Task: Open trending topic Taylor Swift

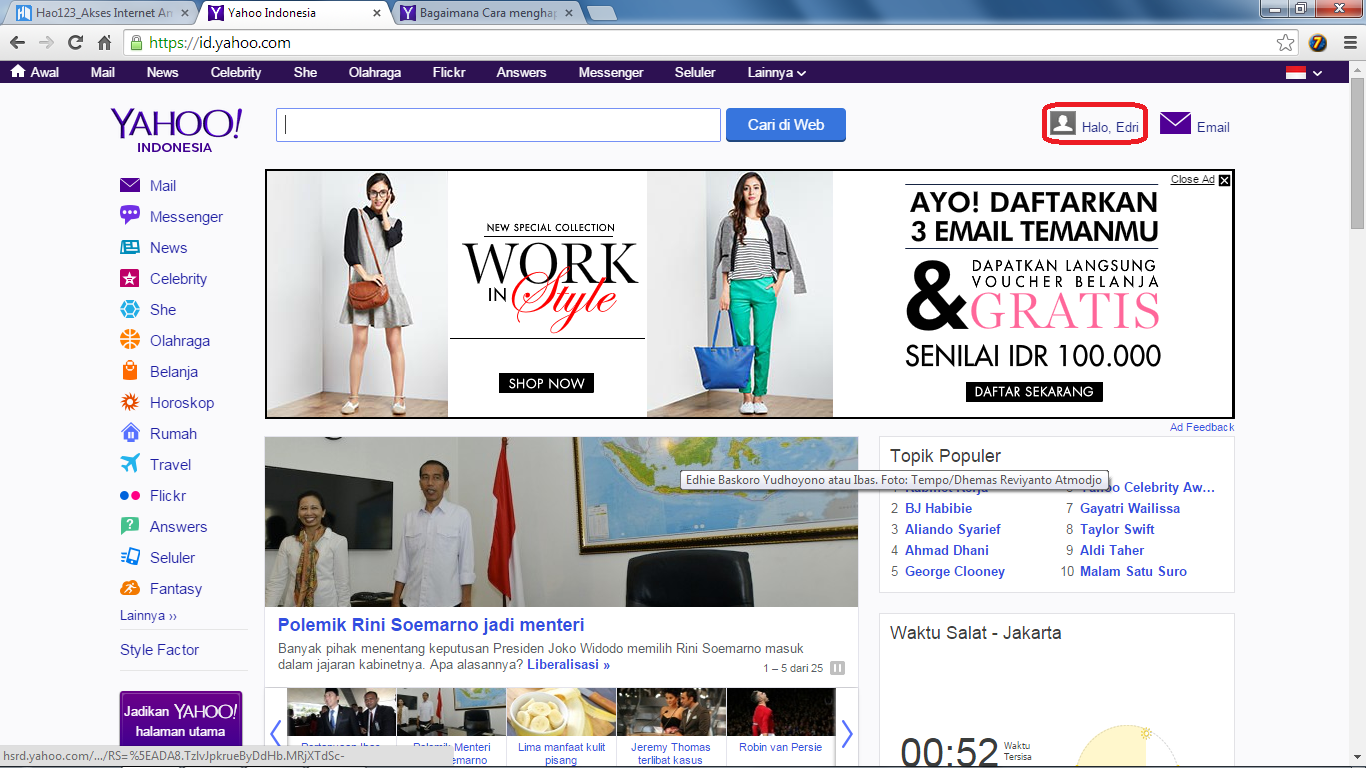Action: pos(1117,529)
